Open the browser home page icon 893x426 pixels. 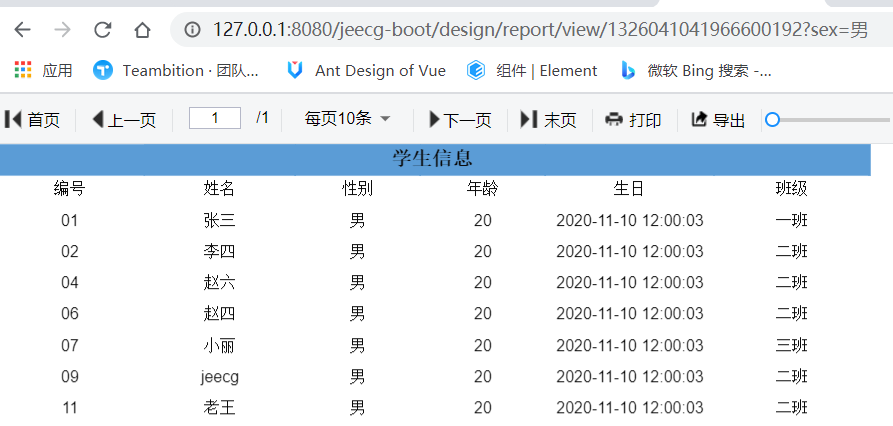pos(142,30)
